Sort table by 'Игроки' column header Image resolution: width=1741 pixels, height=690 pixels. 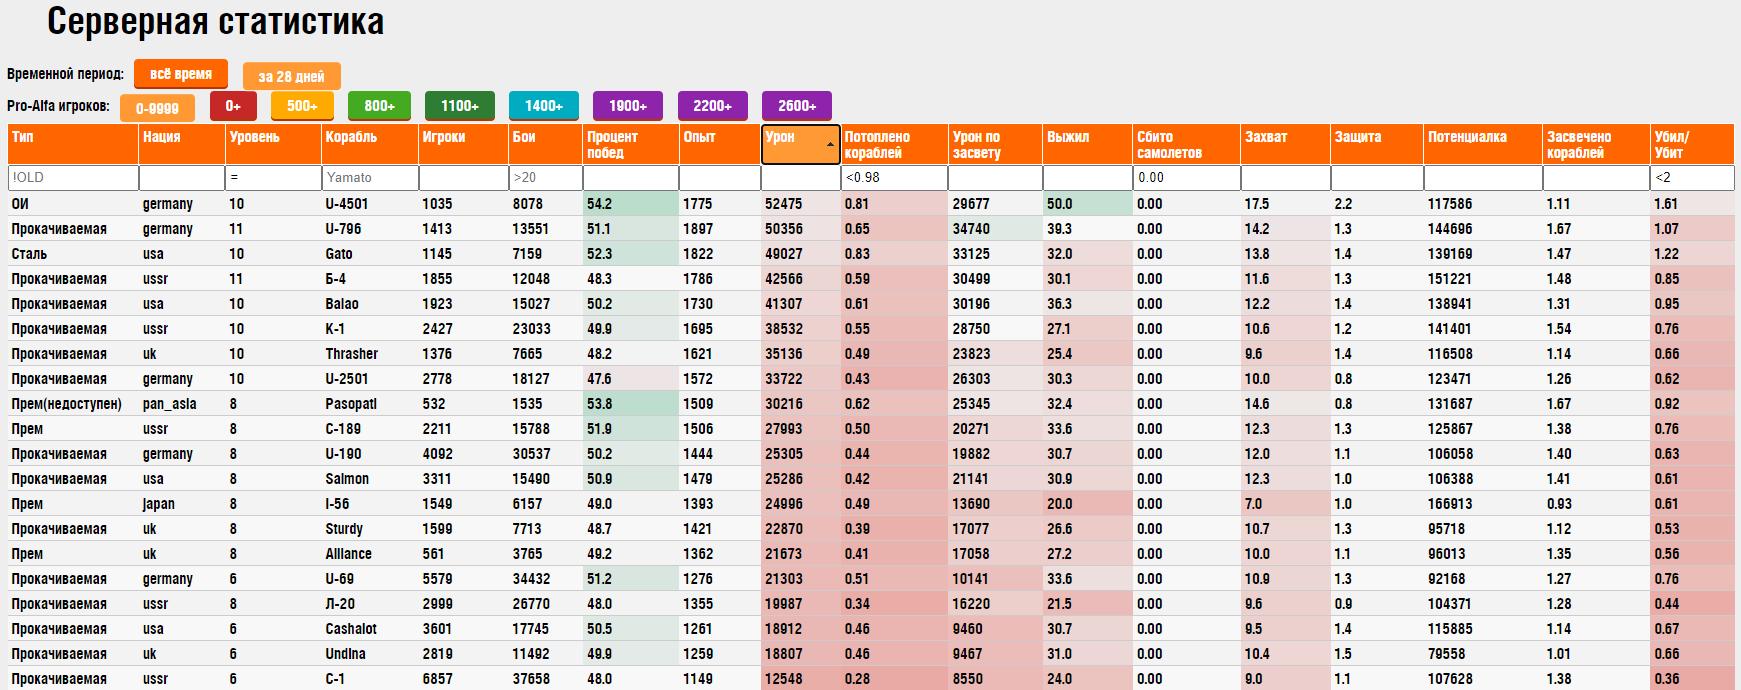click(x=463, y=144)
